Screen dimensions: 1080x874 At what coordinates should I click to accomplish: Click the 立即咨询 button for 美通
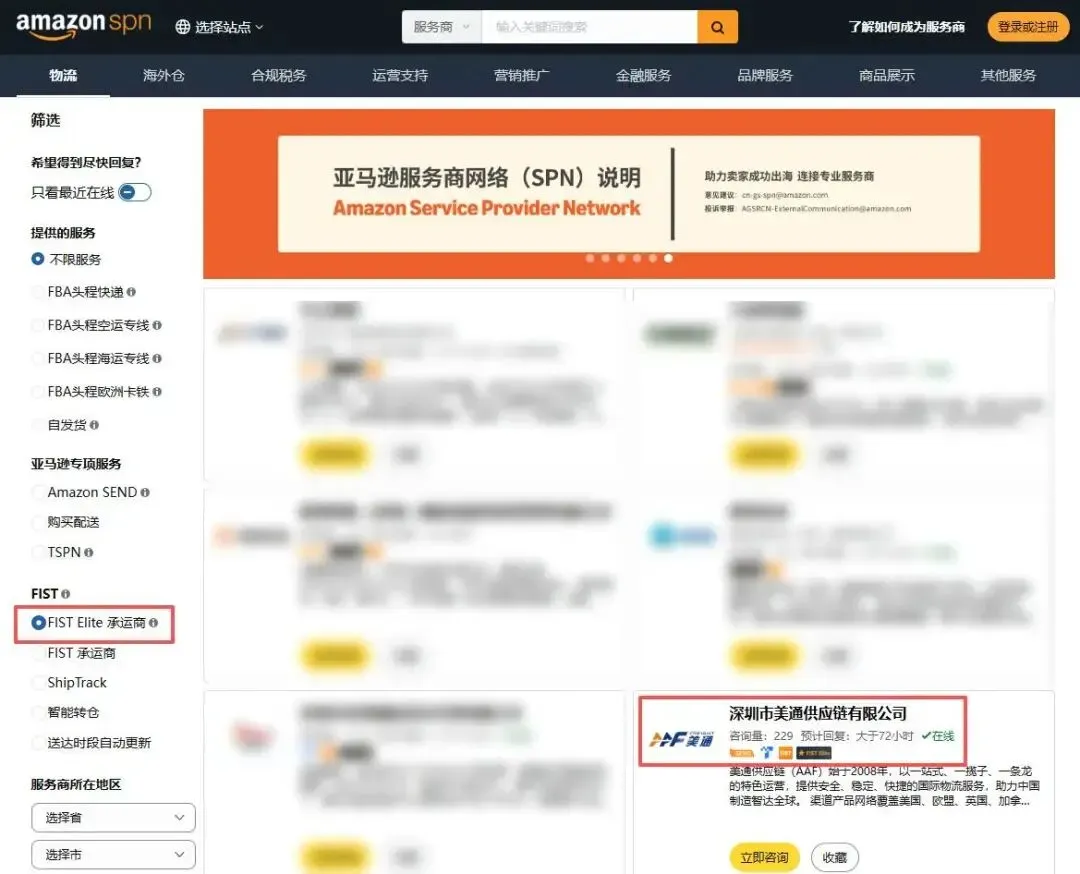click(765, 857)
